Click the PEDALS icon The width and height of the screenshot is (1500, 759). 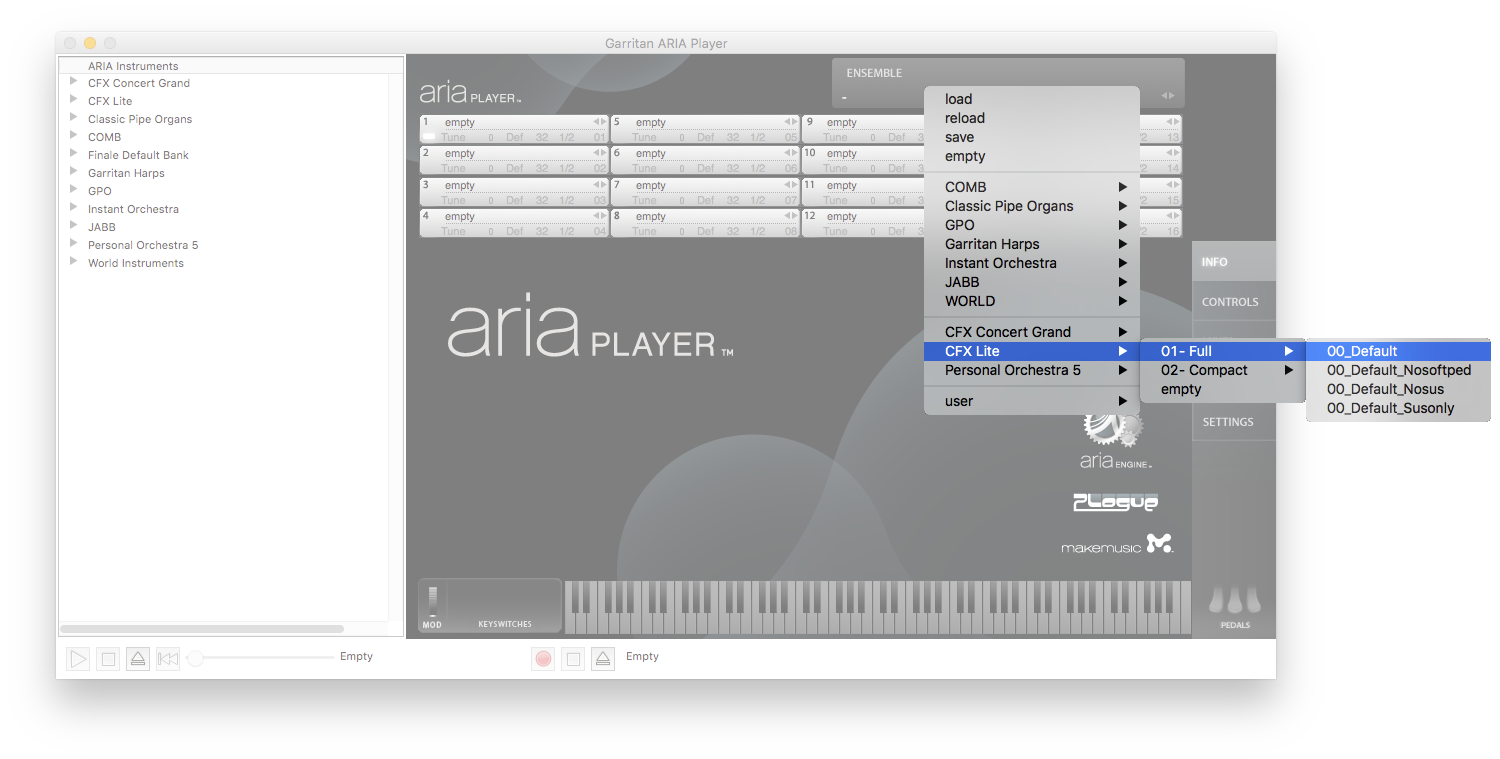pos(1234,600)
